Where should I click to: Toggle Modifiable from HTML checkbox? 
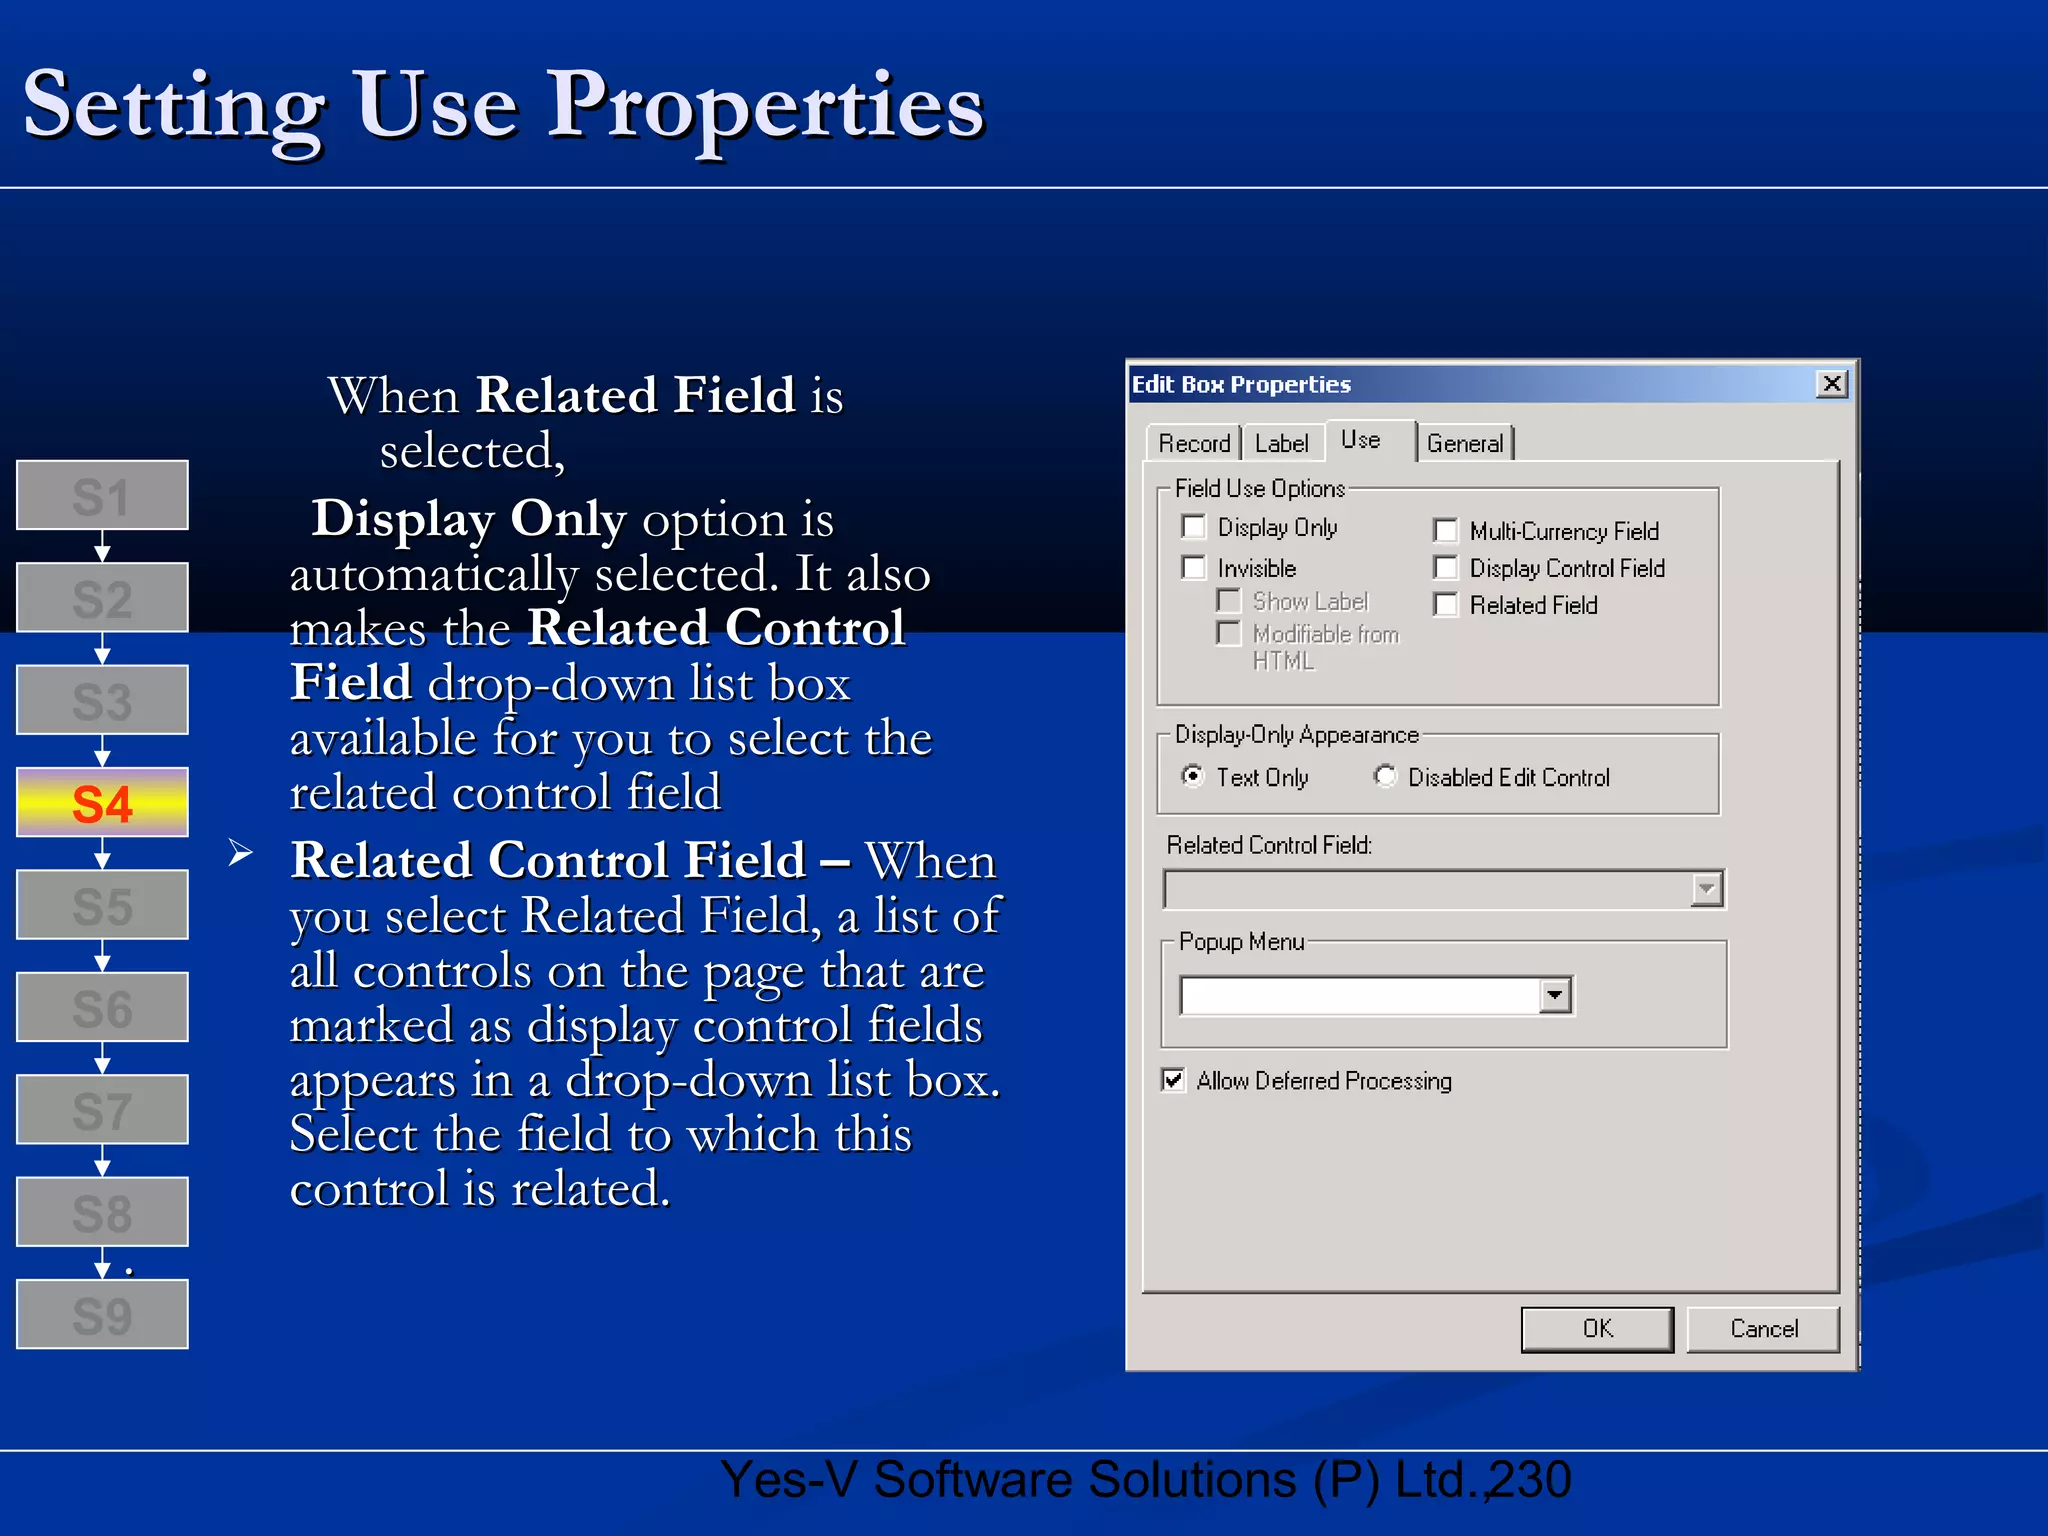click(x=1229, y=634)
